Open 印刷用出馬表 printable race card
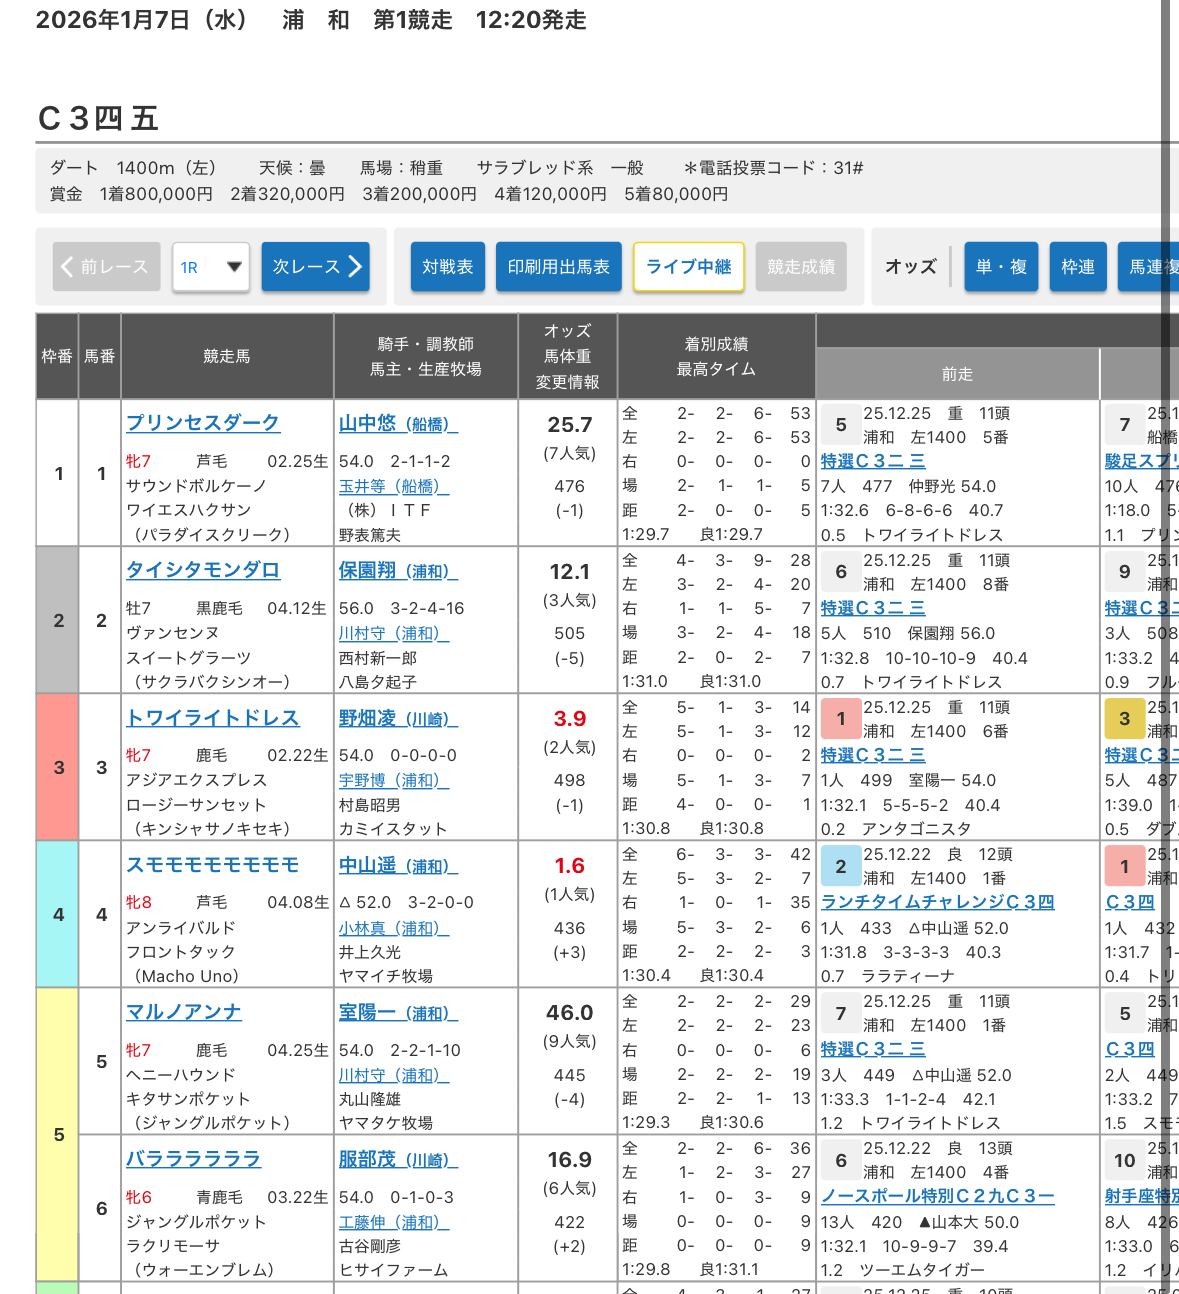1179x1294 pixels. click(x=558, y=267)
